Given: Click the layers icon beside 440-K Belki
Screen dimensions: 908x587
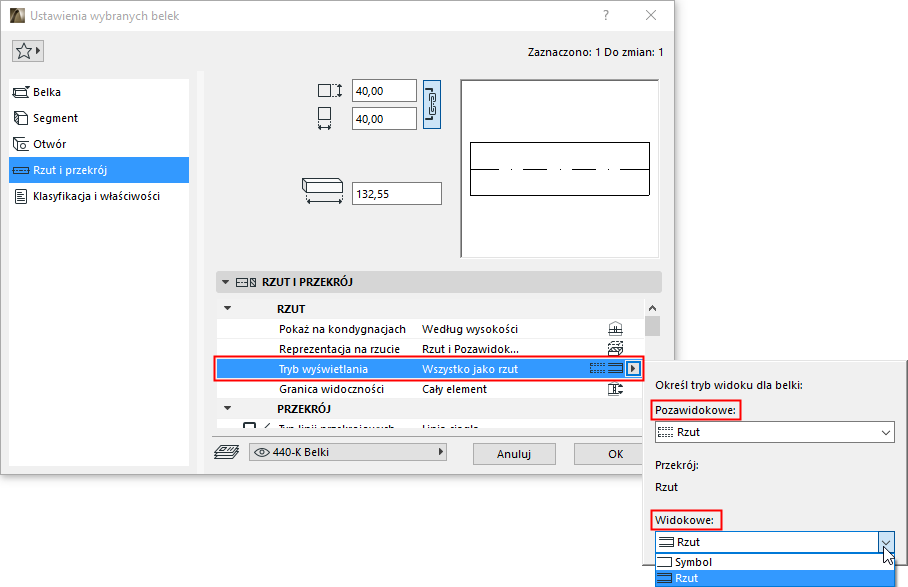Looking at the screenshot, I should pyautogui.click(x=226, y=452).
